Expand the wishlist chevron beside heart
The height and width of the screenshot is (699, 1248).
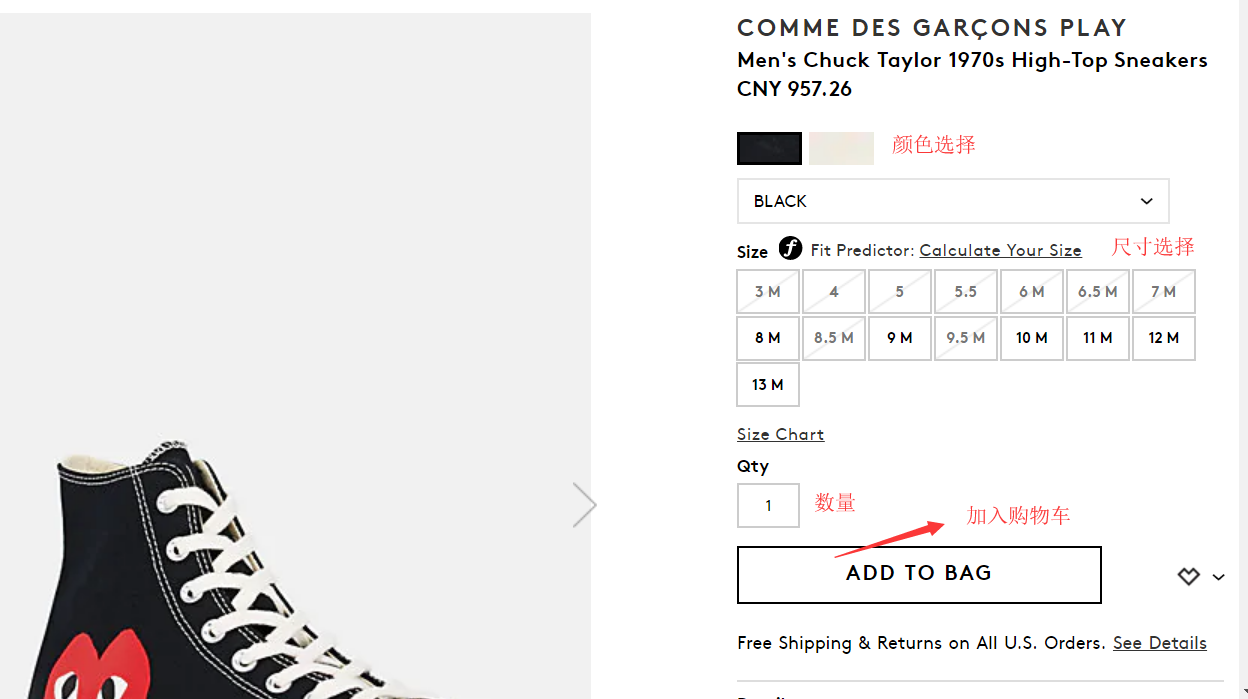[1218, 577]
